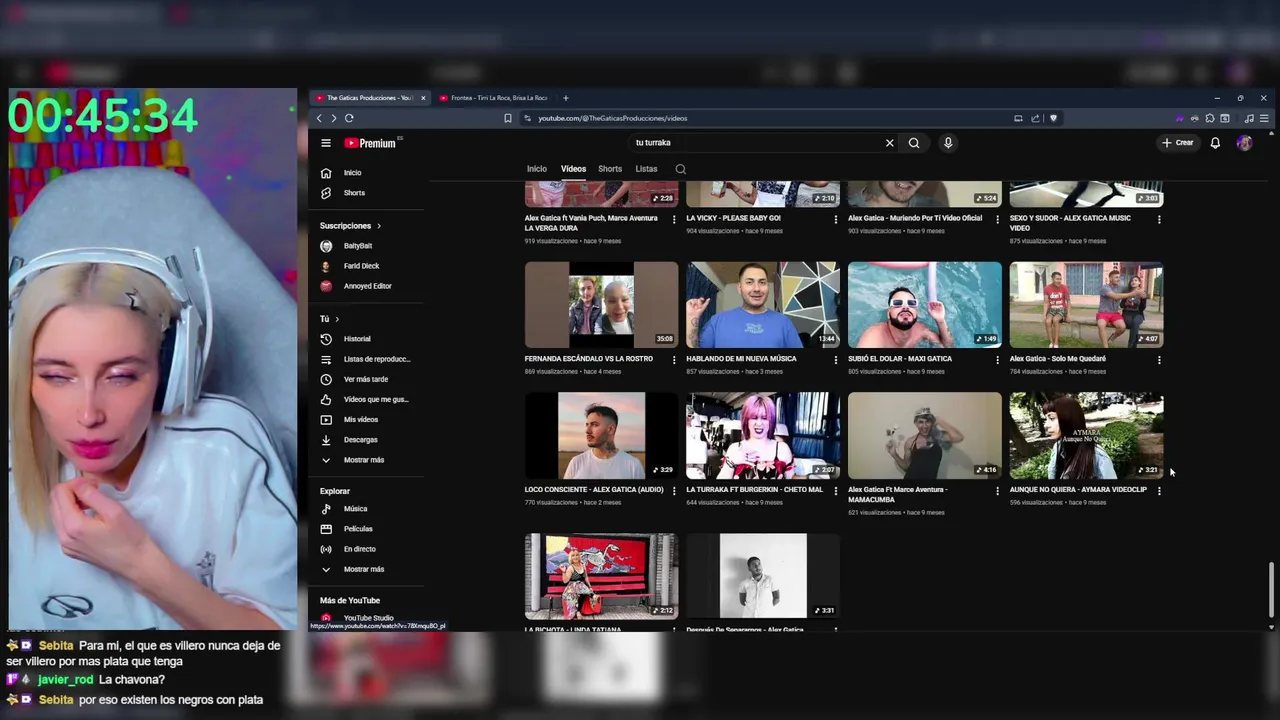1280x720 pixels.
Task: Open the SUBIÓ EL DOLAR pool thumbnail
Action: click(x=925, y=305)
